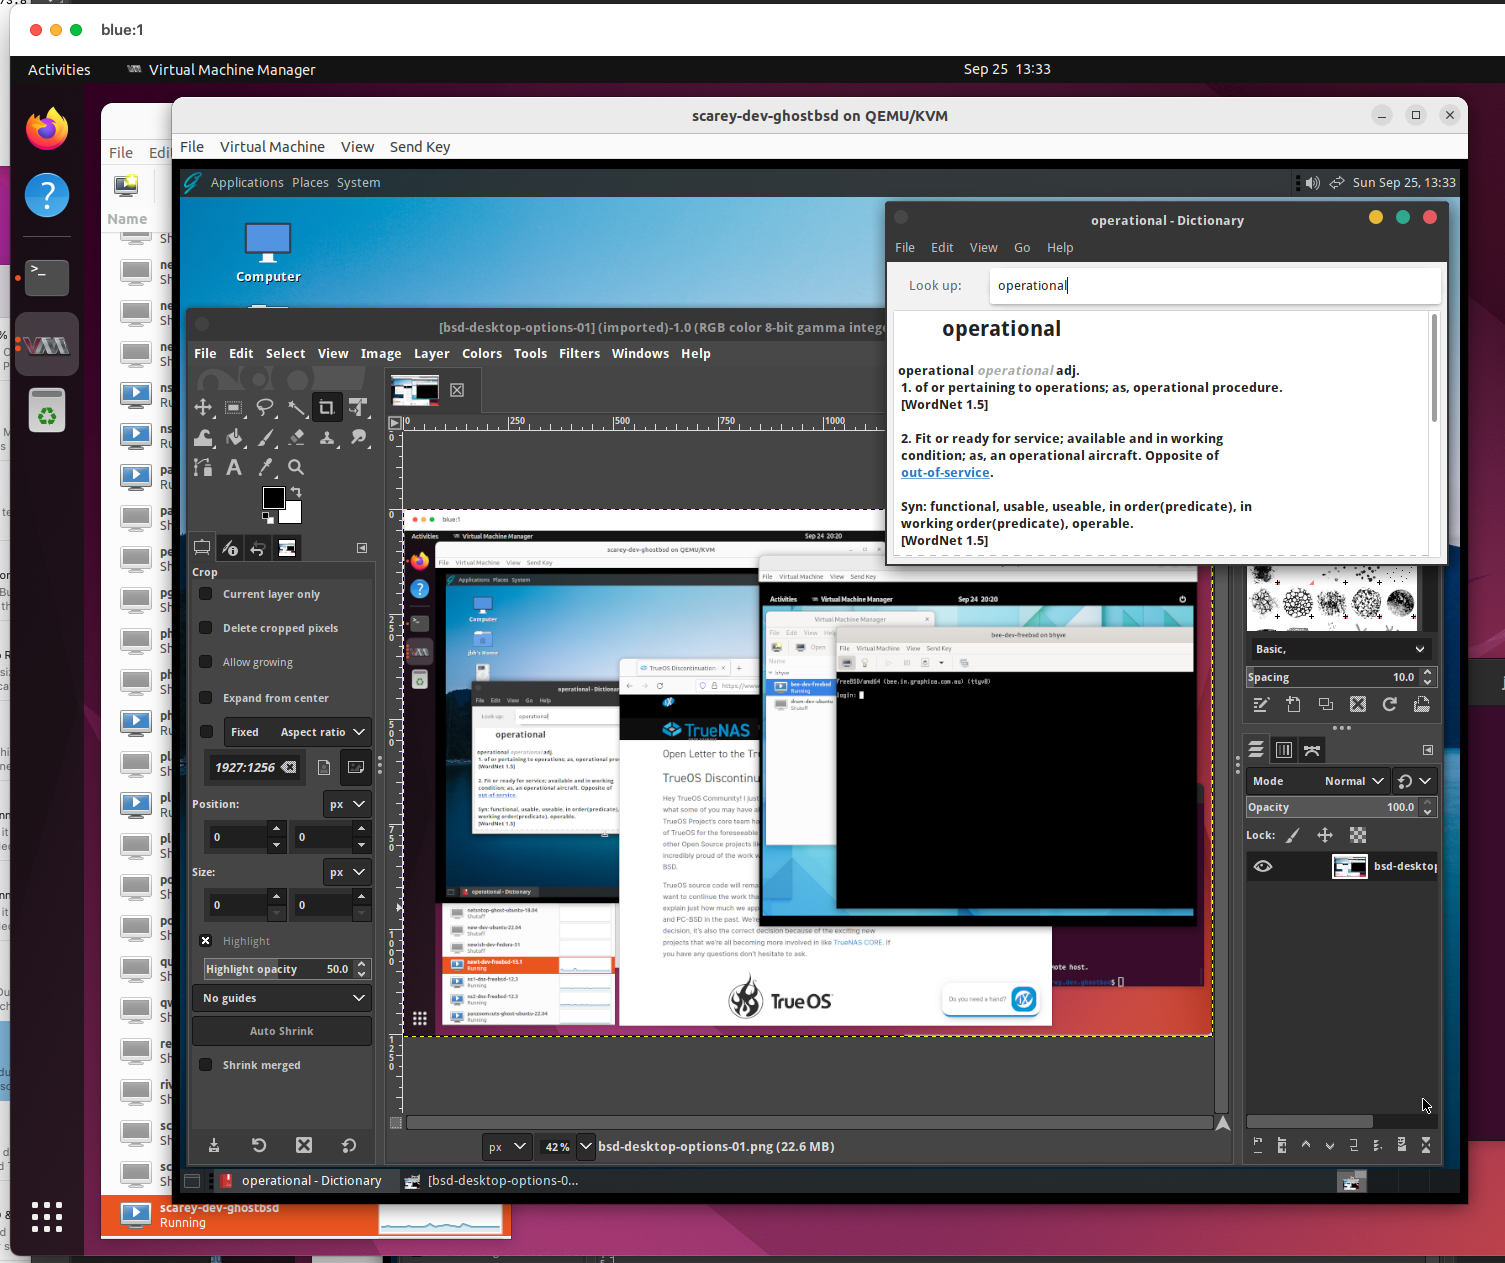
Task: Open the Channels tab in layers dock
Action: pyautogui.click(x=1284, y=750)
